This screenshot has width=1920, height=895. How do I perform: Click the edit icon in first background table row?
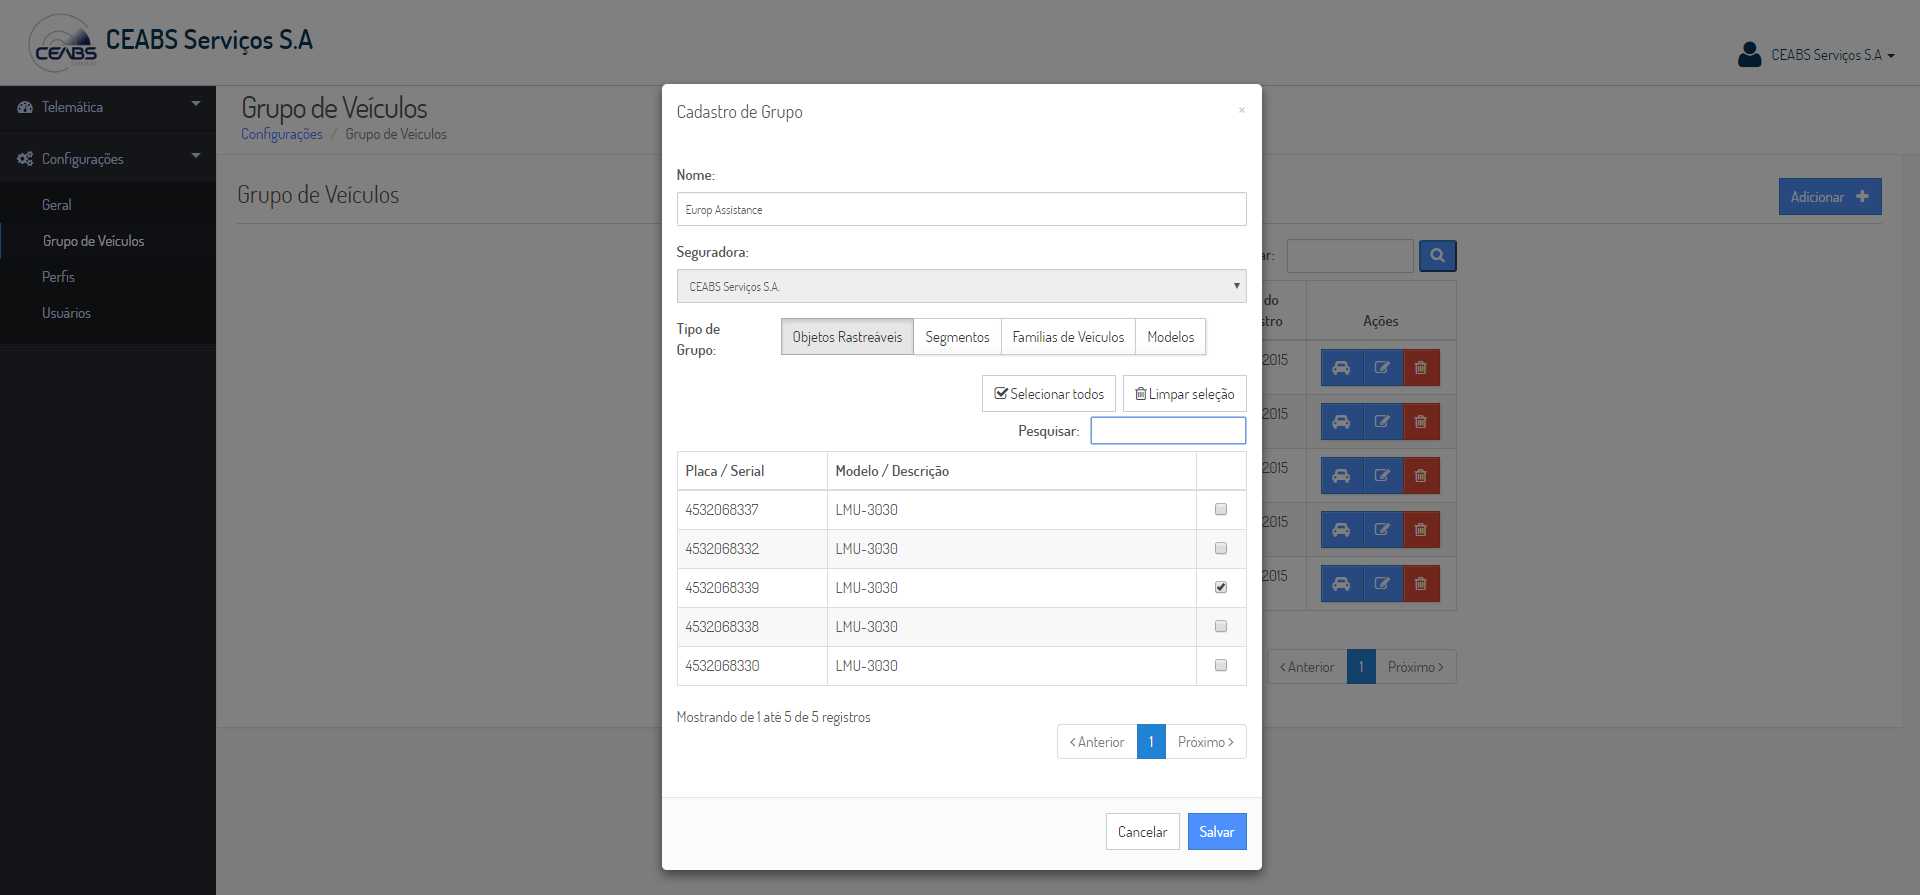pos(1382,368)
